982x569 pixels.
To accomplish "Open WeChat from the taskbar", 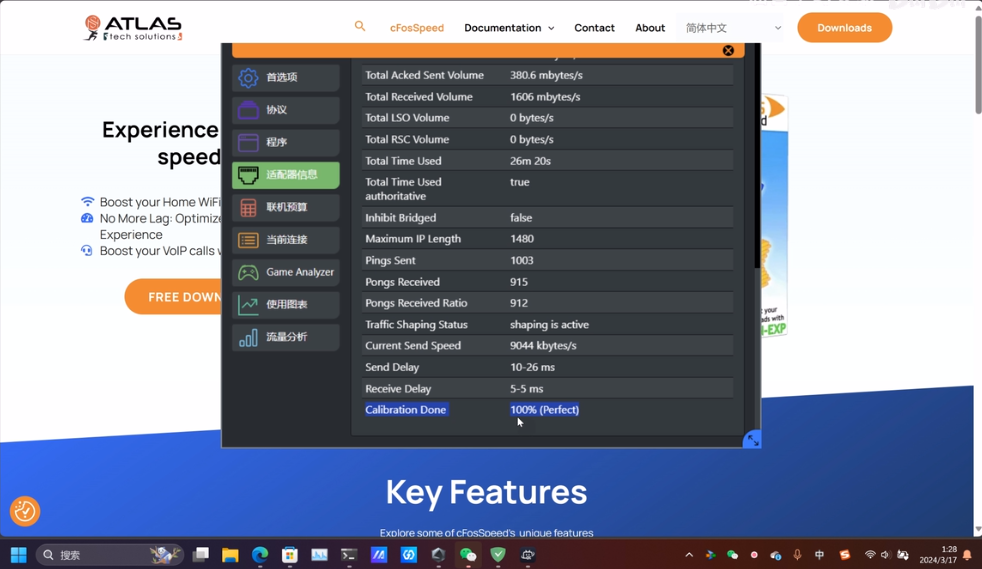I will (x=468, y=555).
